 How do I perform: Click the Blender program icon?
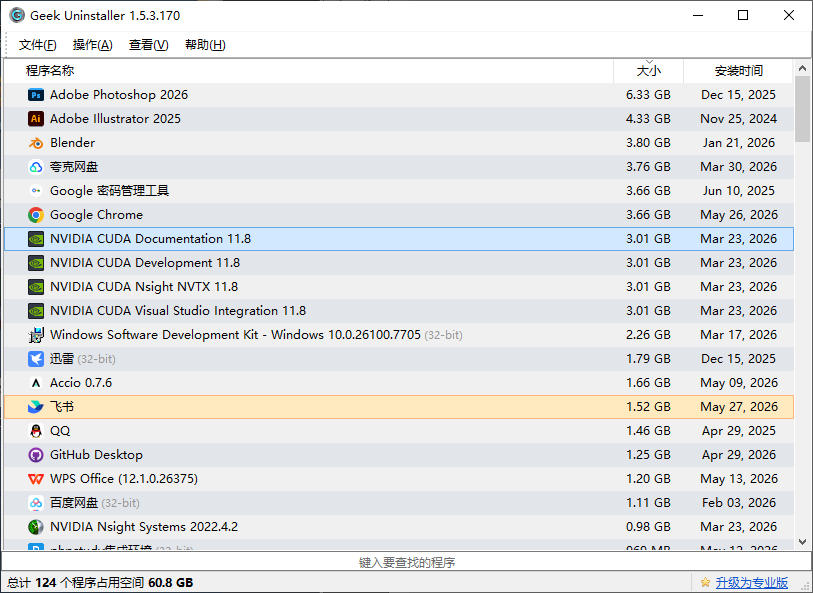[36, 143]
